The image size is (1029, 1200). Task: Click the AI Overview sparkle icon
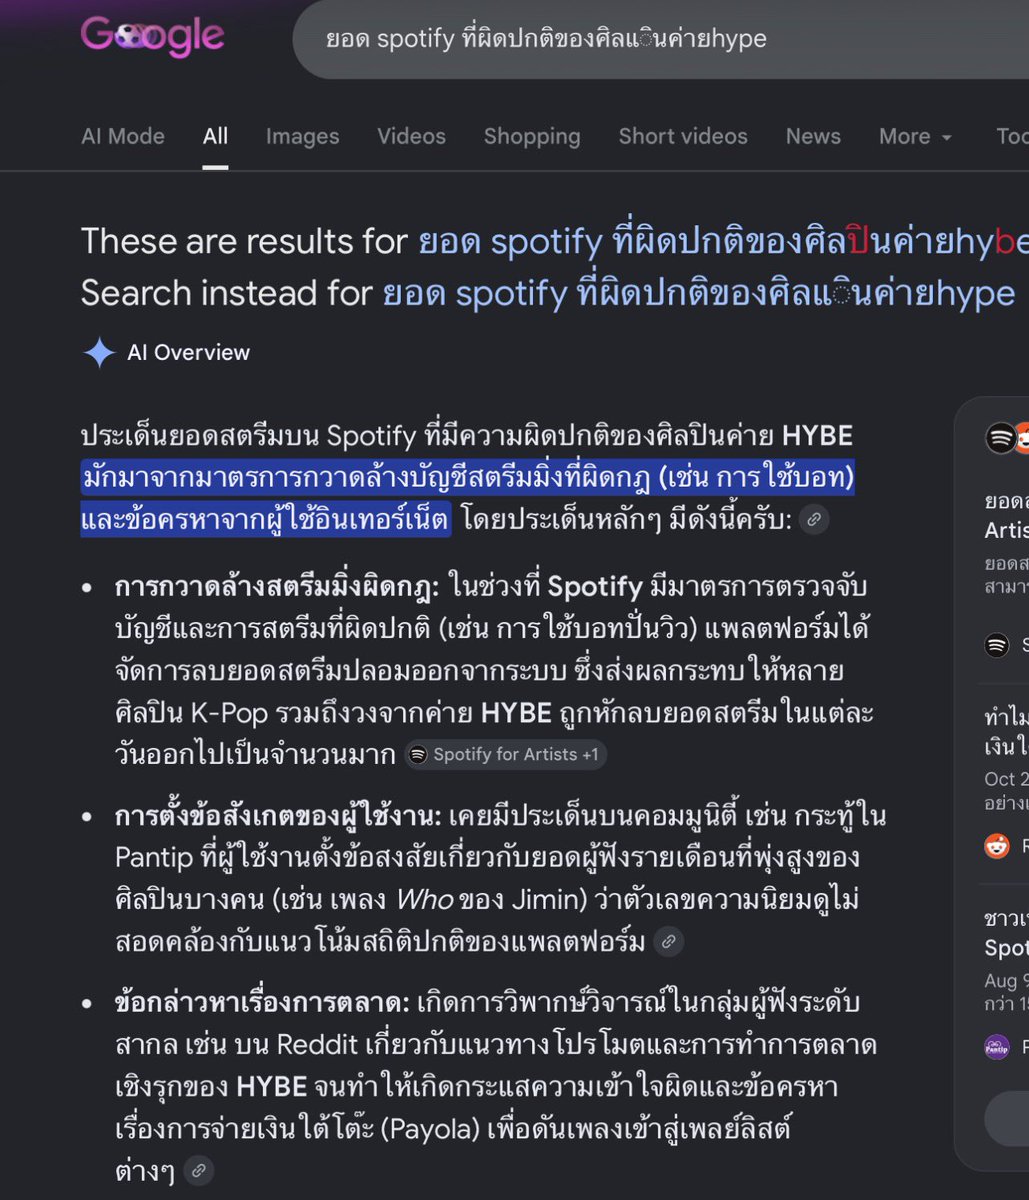[99, 352]
